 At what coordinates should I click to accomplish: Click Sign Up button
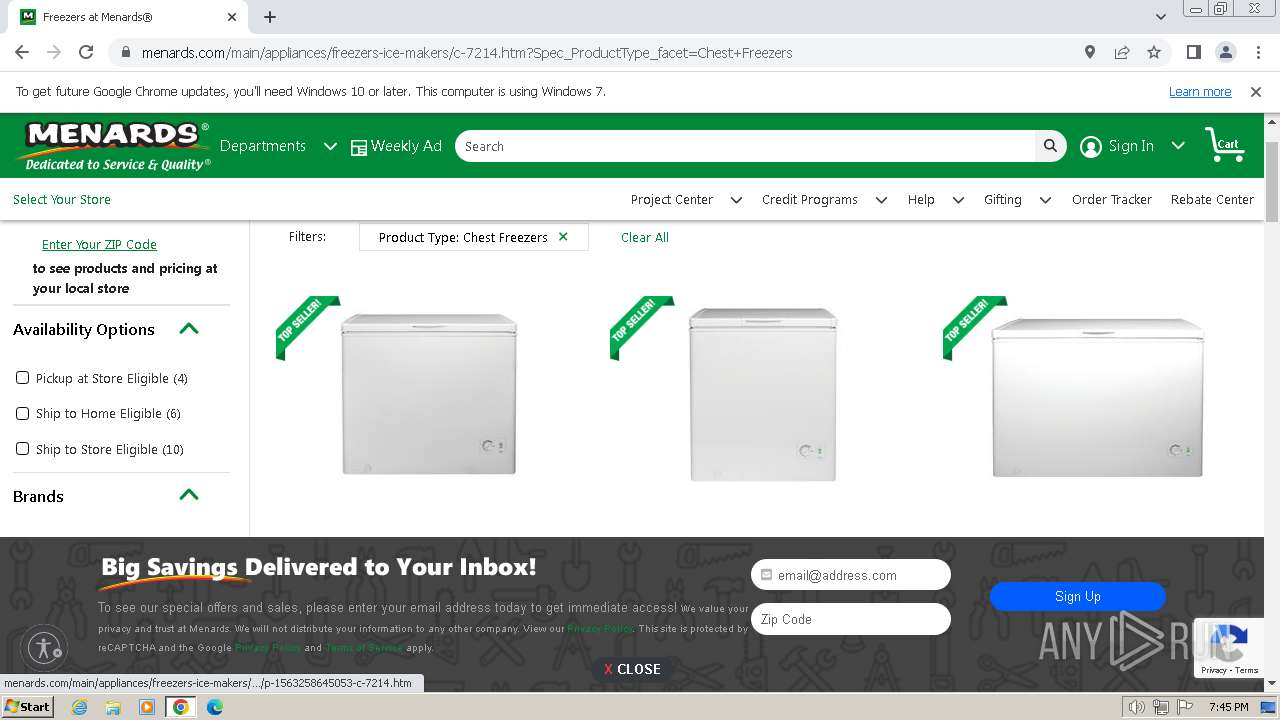(x=1078, y=596)
